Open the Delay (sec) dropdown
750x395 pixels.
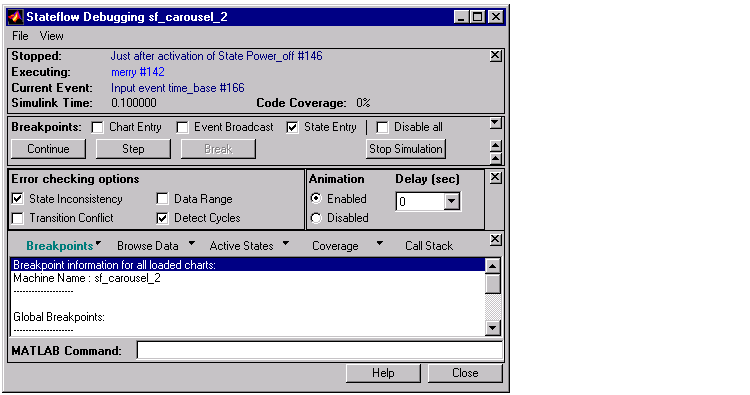coord(451,201)
